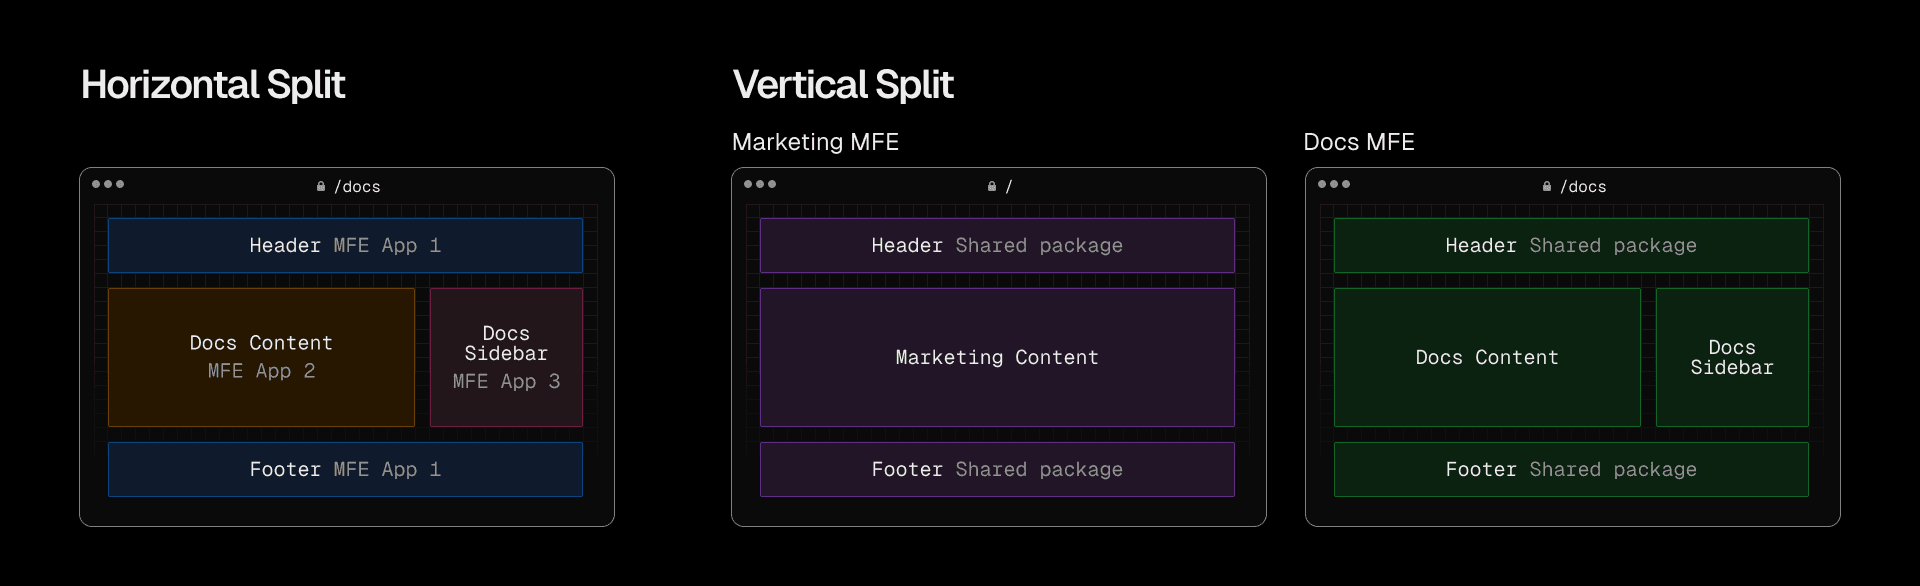Viewport: 1920px width, 586px height.
Task: Select the orange Docs Content MFE App 2 block
Action: (x=261, y=357)
